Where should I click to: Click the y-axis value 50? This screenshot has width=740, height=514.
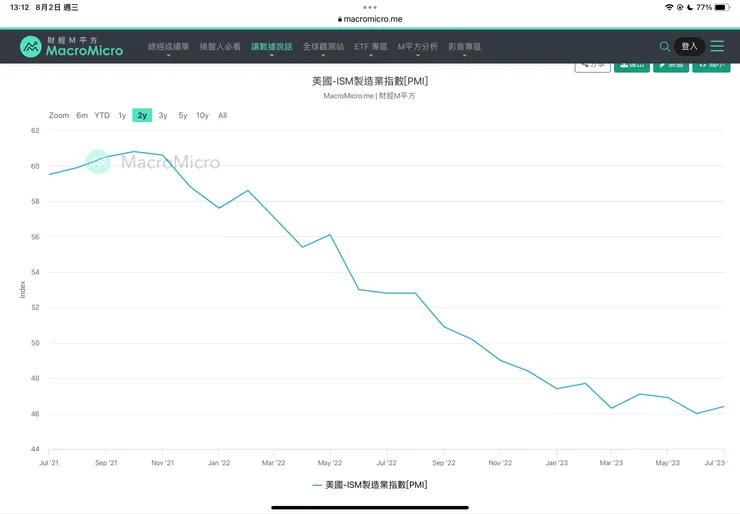click(35, 343)
